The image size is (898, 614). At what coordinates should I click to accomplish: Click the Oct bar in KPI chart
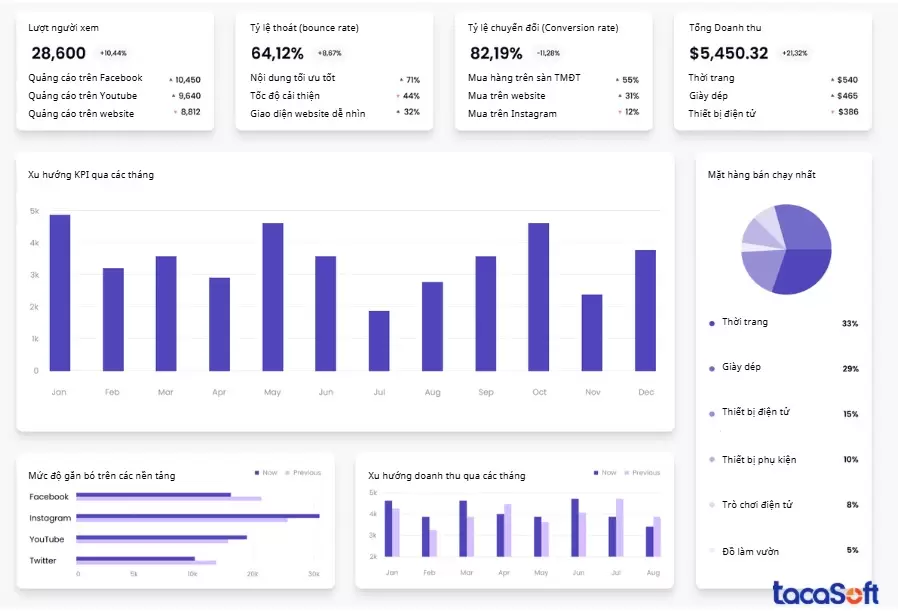(539, 297)
